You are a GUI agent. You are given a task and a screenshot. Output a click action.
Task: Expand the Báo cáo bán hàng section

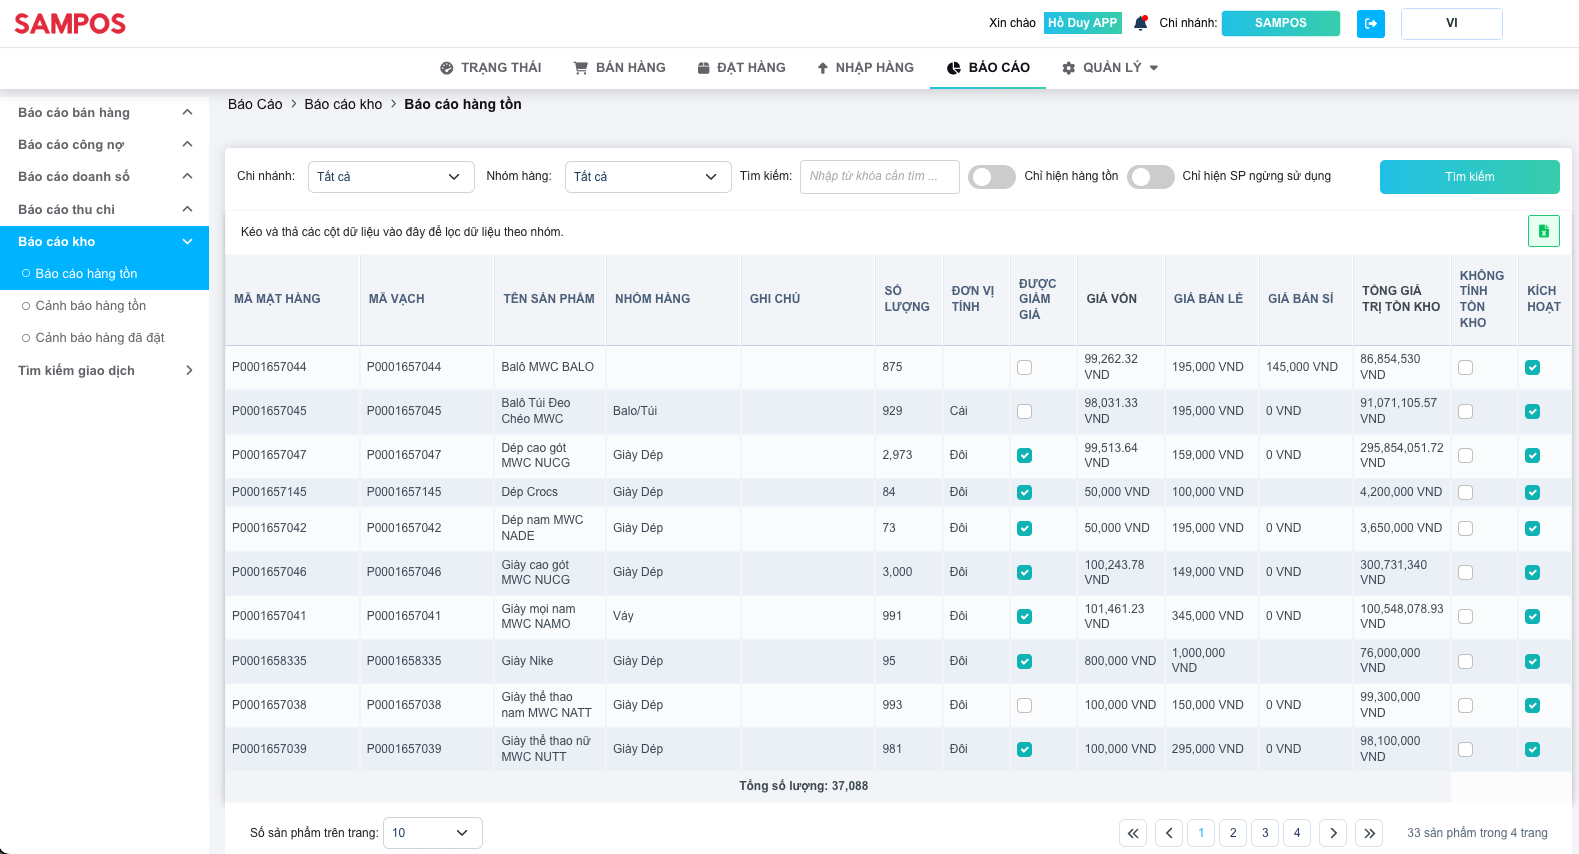[104, 112]
